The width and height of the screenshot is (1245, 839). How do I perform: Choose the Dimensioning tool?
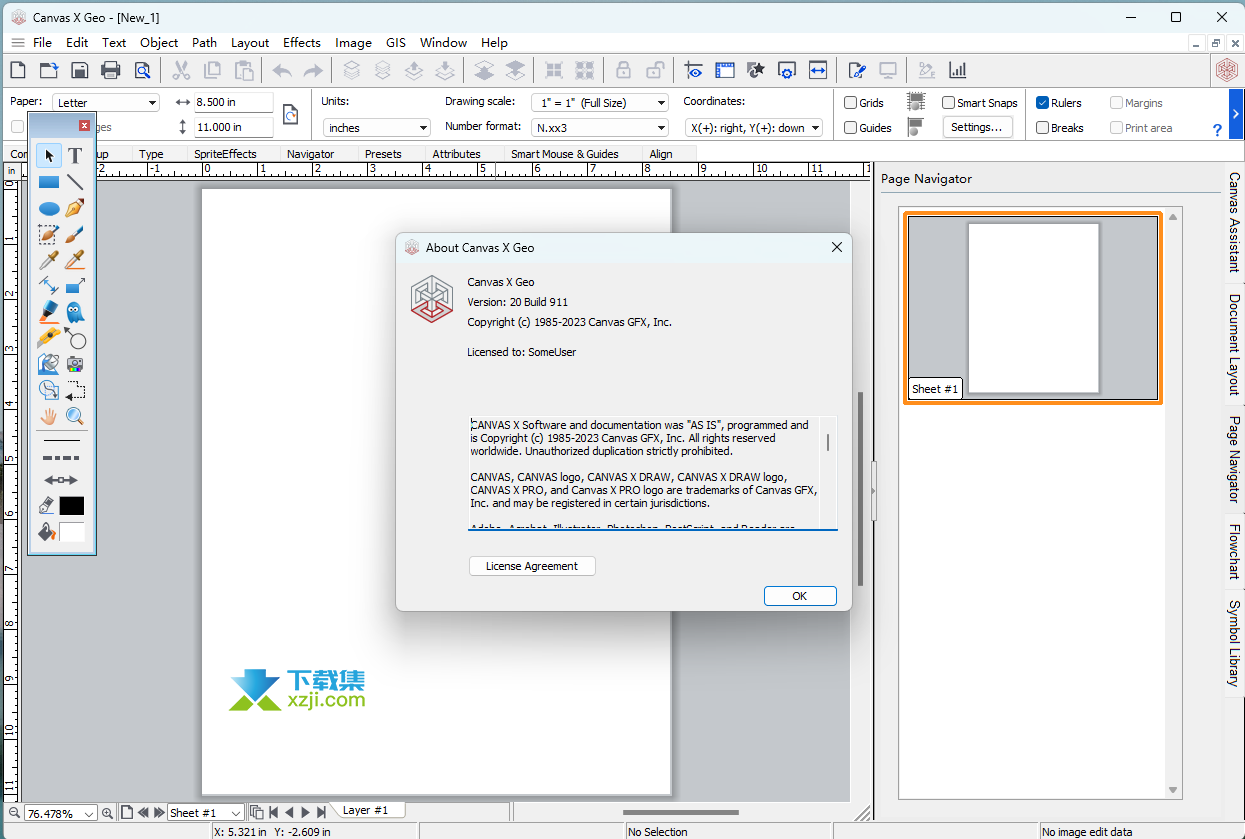click(x=49, y=286)
